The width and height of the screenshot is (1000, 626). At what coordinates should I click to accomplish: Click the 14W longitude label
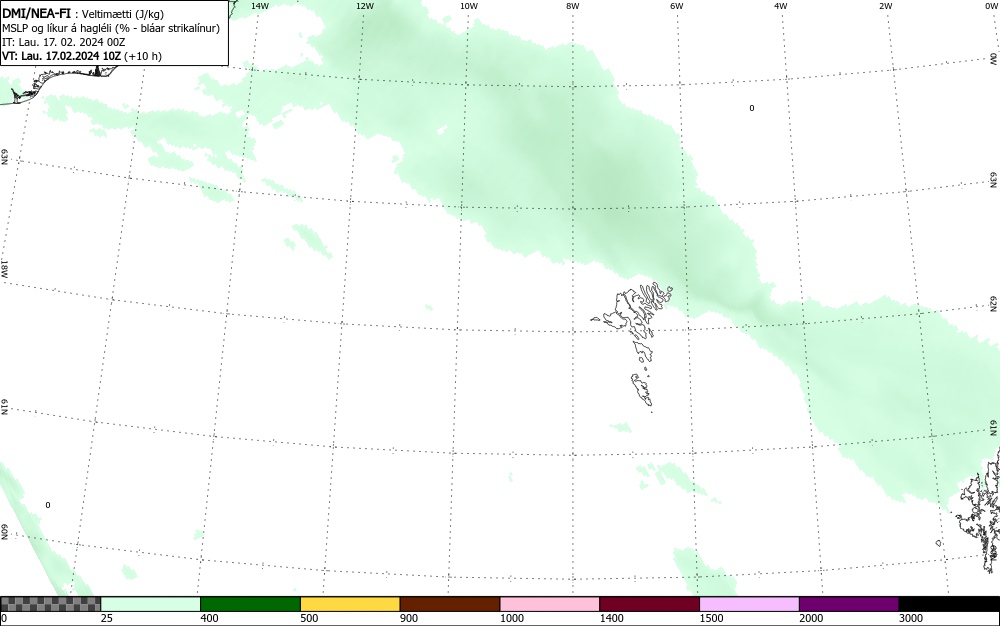(x=260, y=6)
